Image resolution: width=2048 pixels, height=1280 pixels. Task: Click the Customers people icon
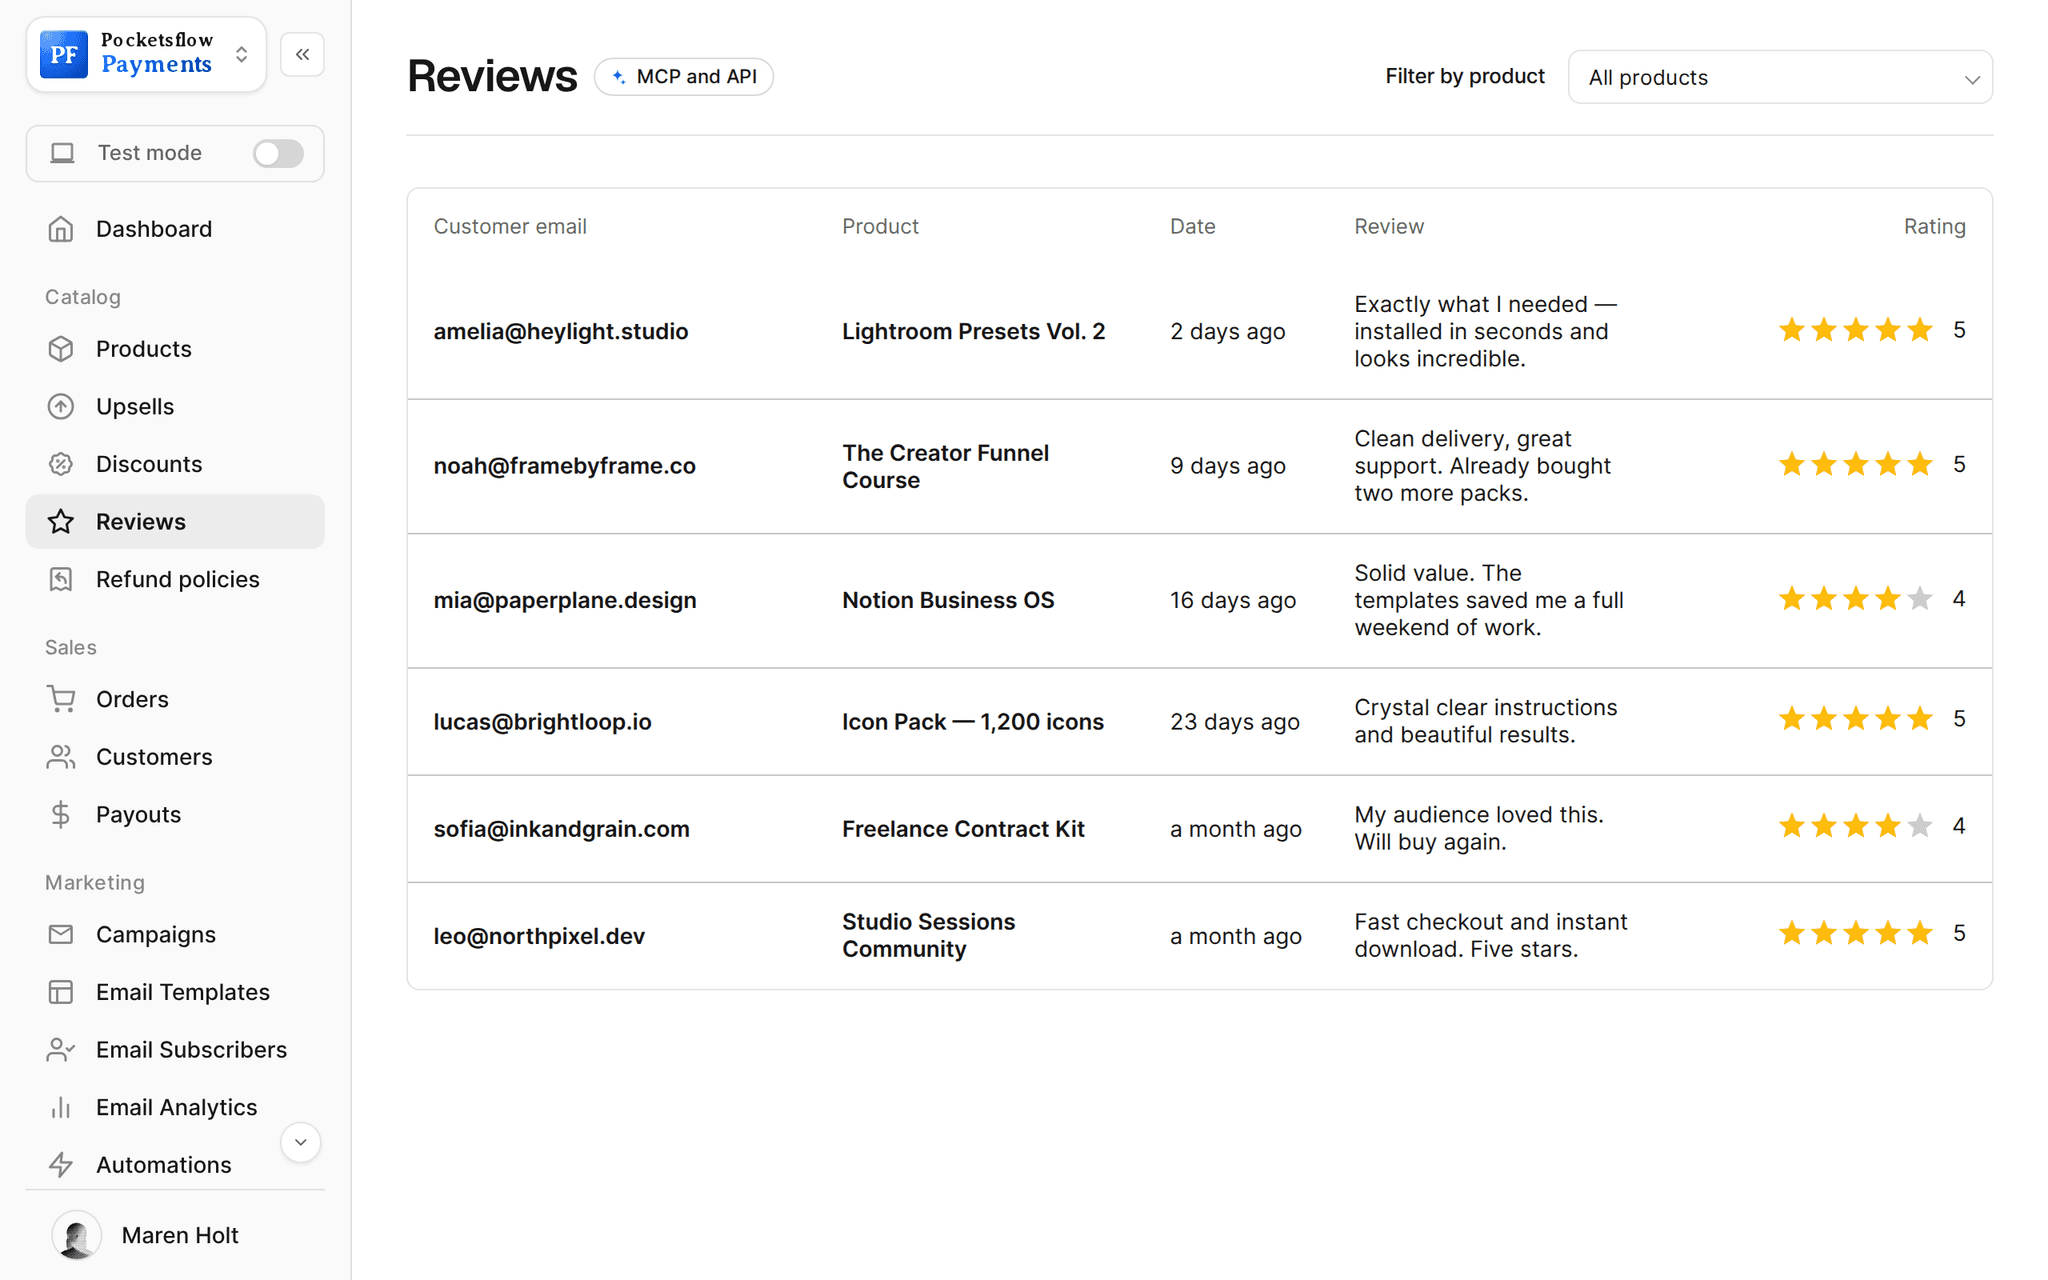click(x=61, y=757)
